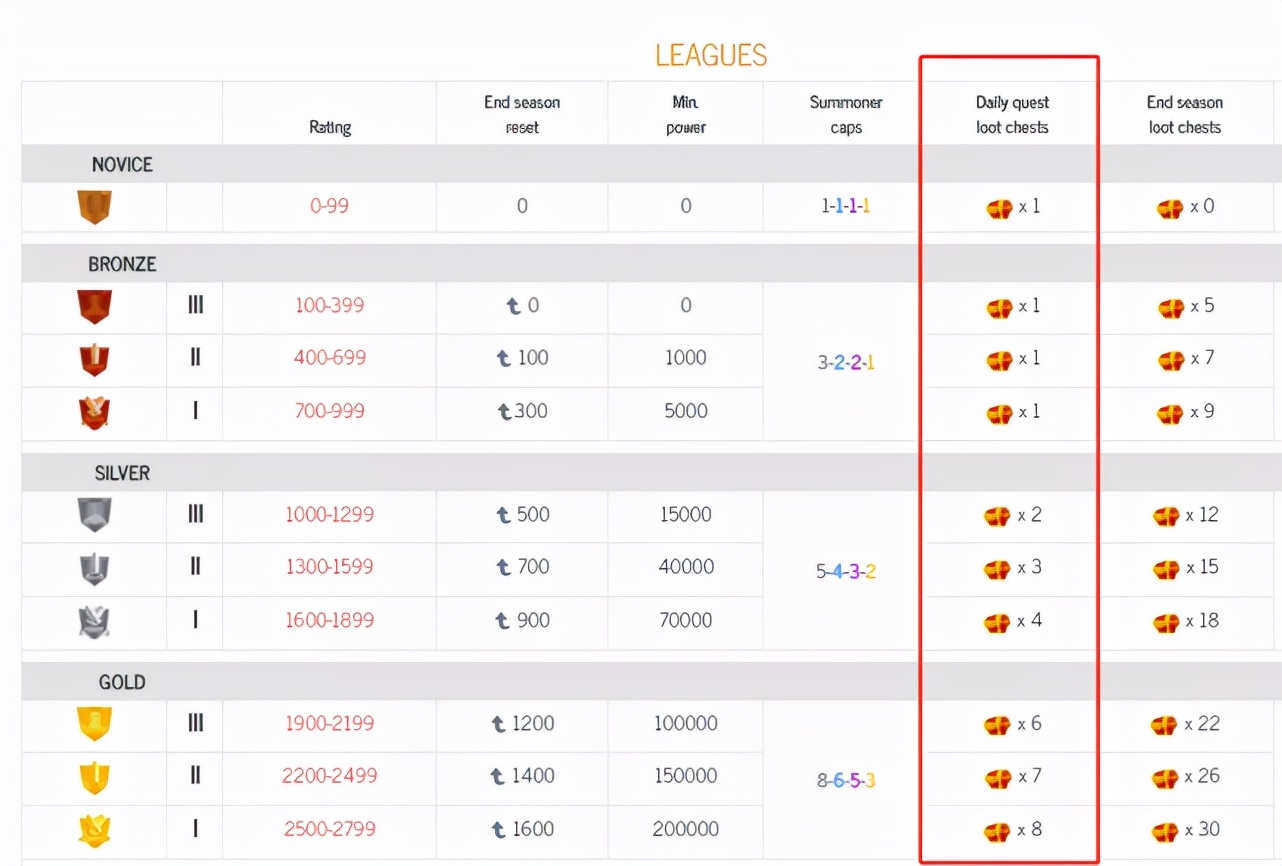Click the Gold III tier numeral III
The image size is (1282, 866).
[195, 723]
